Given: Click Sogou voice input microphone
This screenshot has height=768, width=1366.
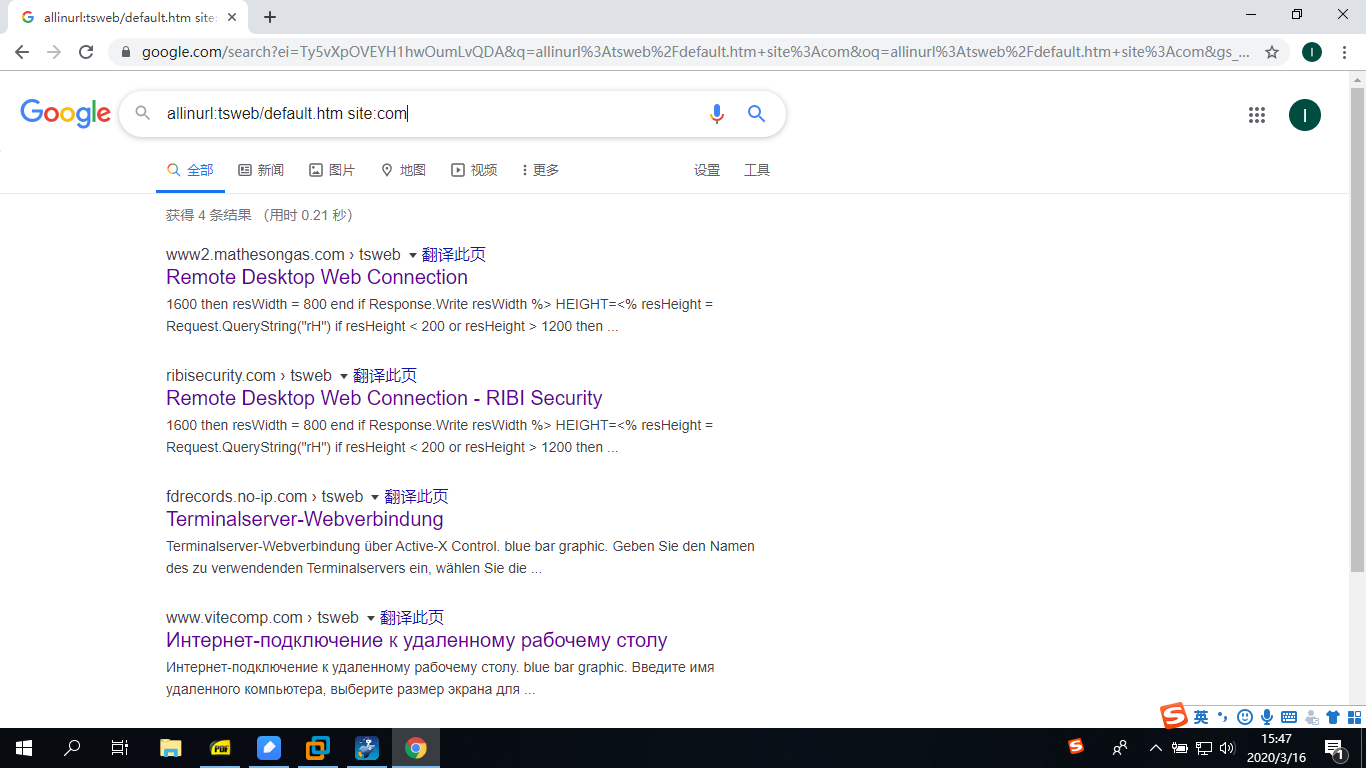Looking at the screenshot, I should click(x=1267, y=717).
